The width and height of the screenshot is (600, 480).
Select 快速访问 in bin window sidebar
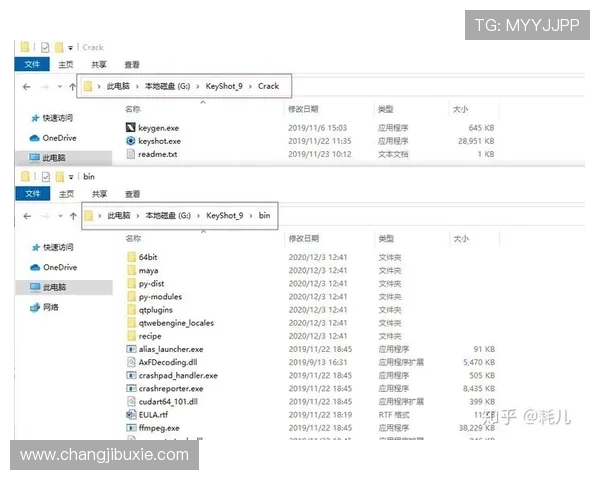pyautogui.click(x=53, y=247)
